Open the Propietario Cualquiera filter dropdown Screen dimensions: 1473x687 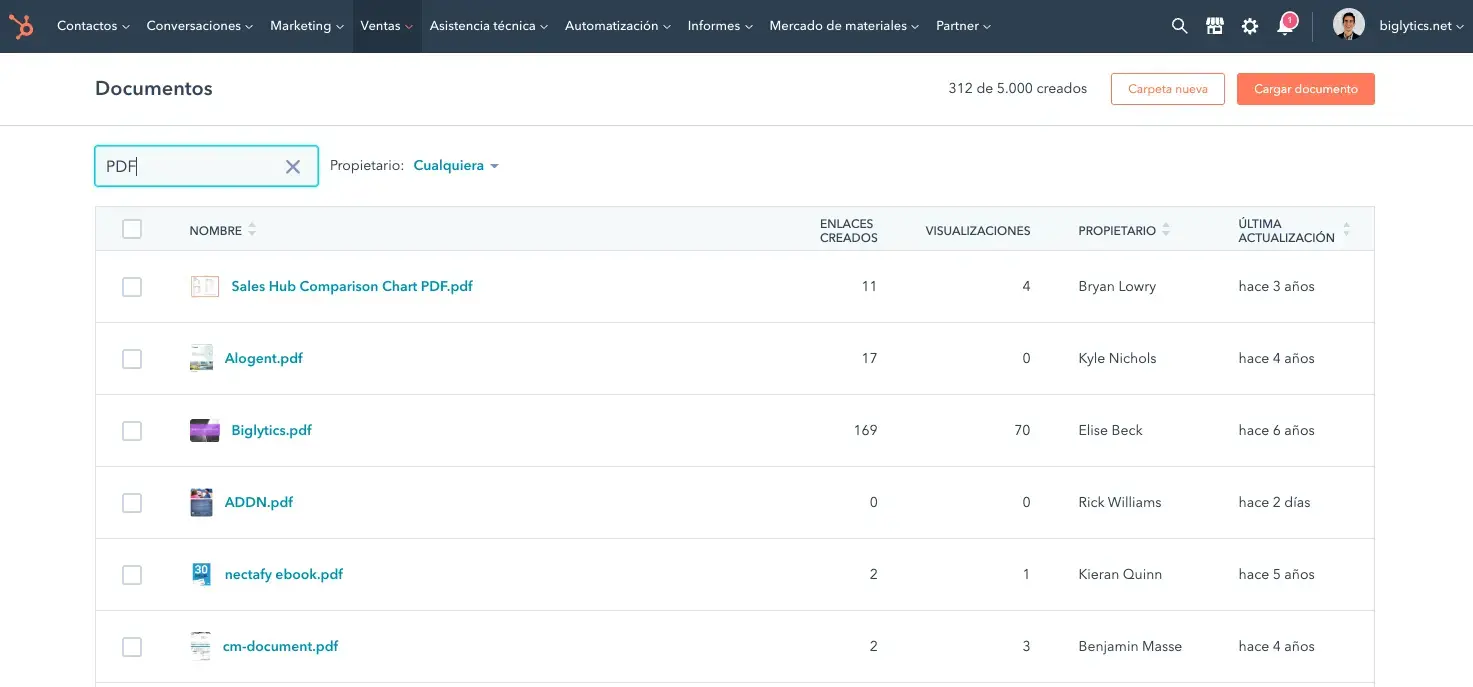point(456,166)
